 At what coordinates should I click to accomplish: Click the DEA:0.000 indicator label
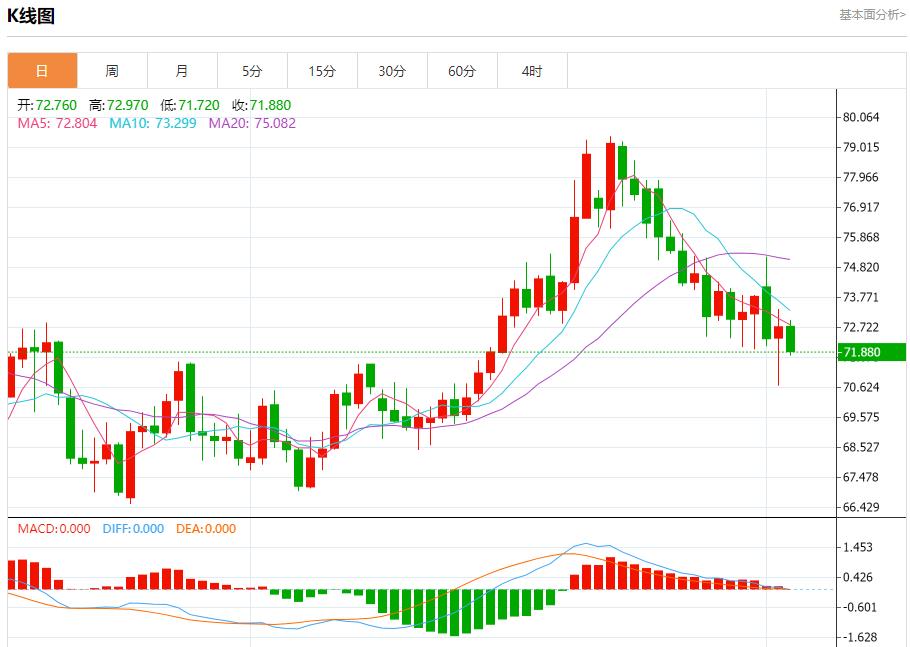click(206, 529)
